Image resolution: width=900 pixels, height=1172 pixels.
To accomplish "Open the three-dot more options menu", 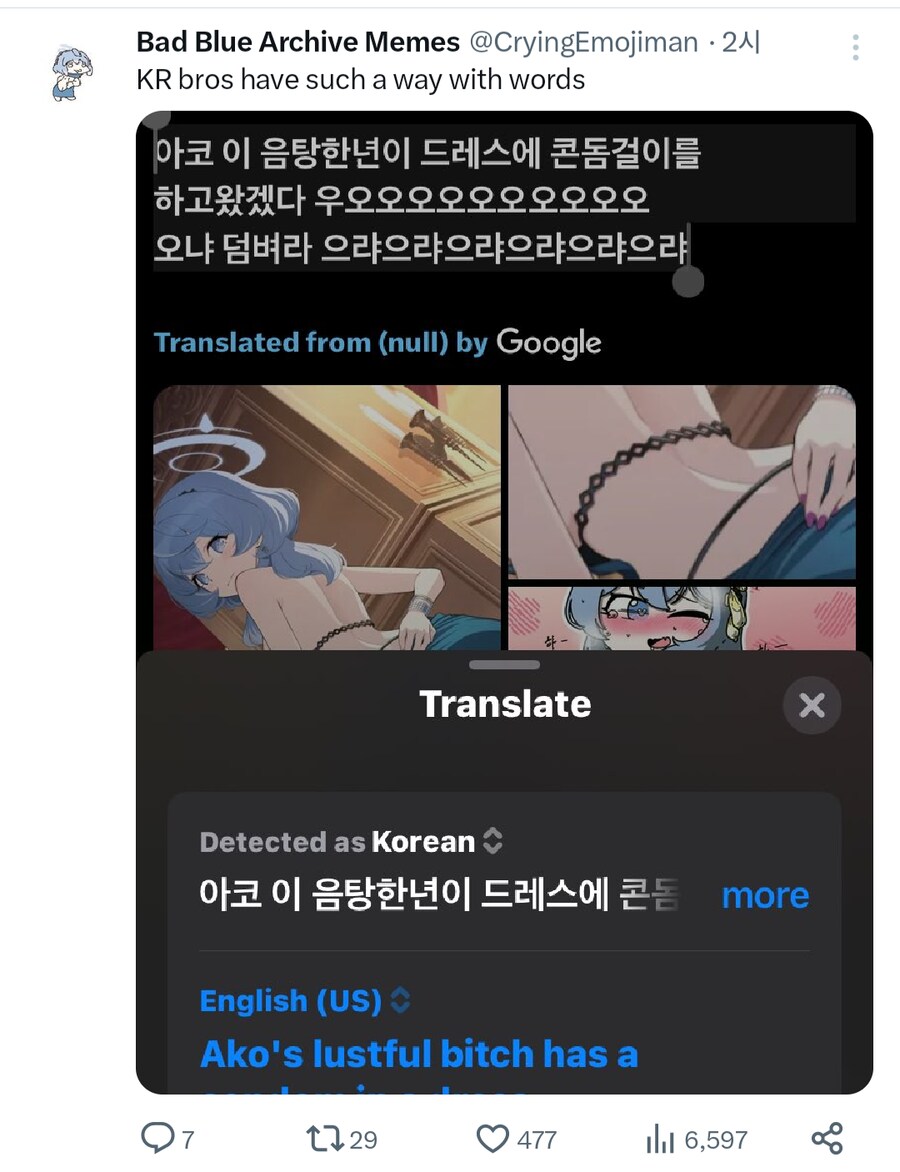I will pyautogui.click(x=855, y=47).
